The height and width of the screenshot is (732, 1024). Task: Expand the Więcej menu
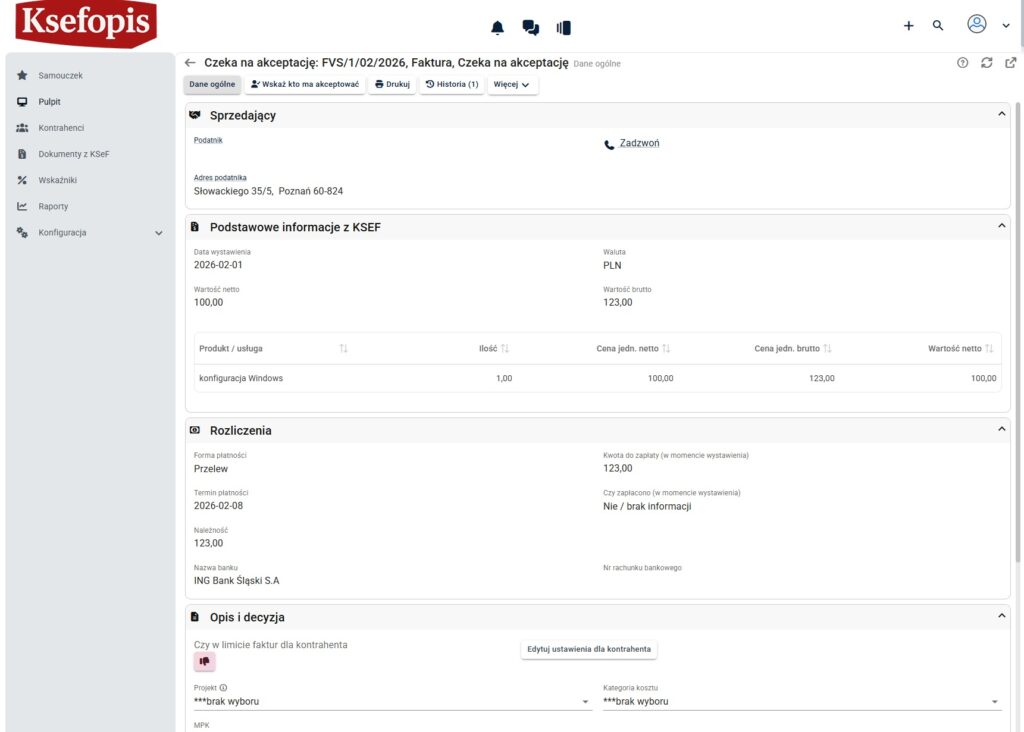513,85
